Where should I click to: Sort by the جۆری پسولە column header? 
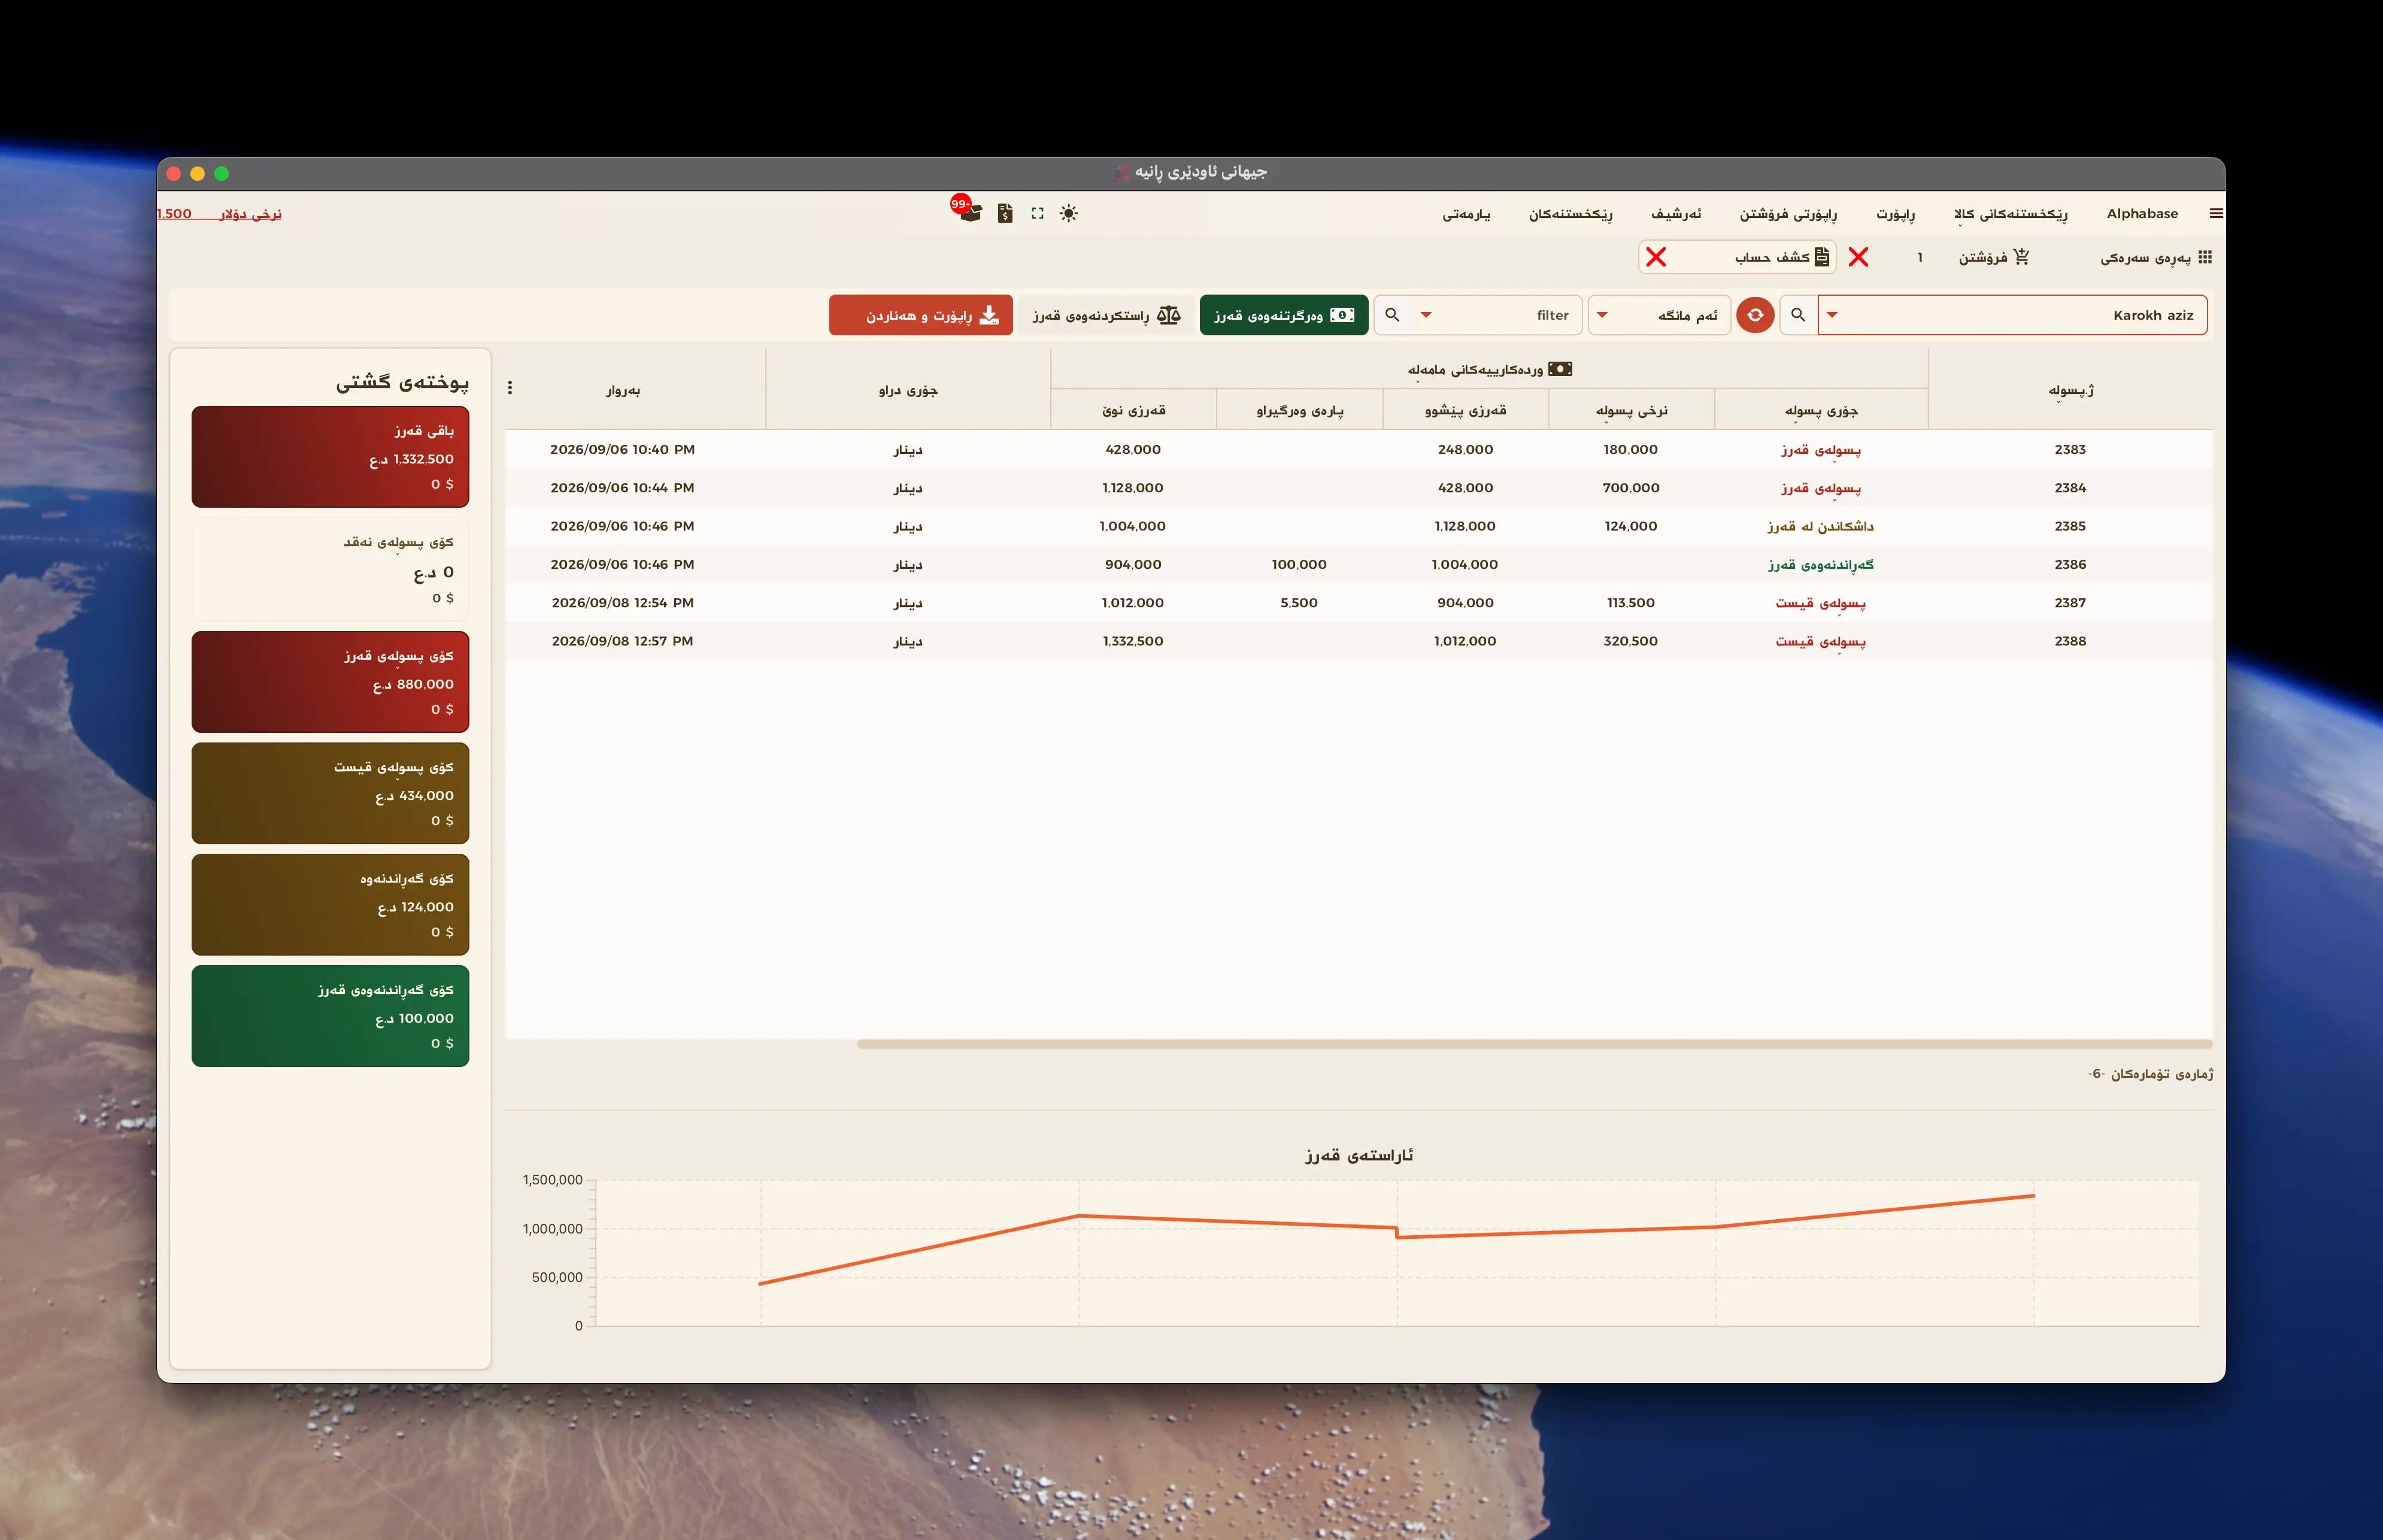click(x=1821, y=410)
